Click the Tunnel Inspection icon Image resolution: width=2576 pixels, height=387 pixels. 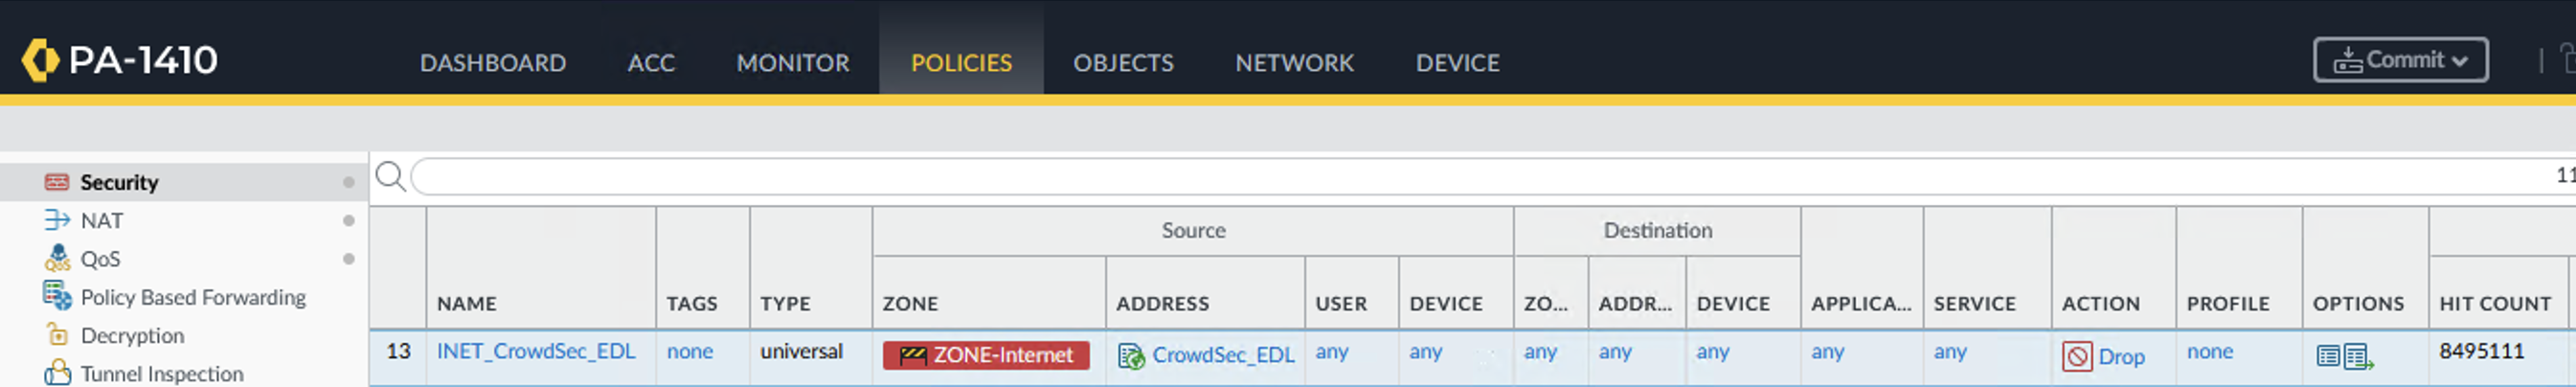coord(57,373)
